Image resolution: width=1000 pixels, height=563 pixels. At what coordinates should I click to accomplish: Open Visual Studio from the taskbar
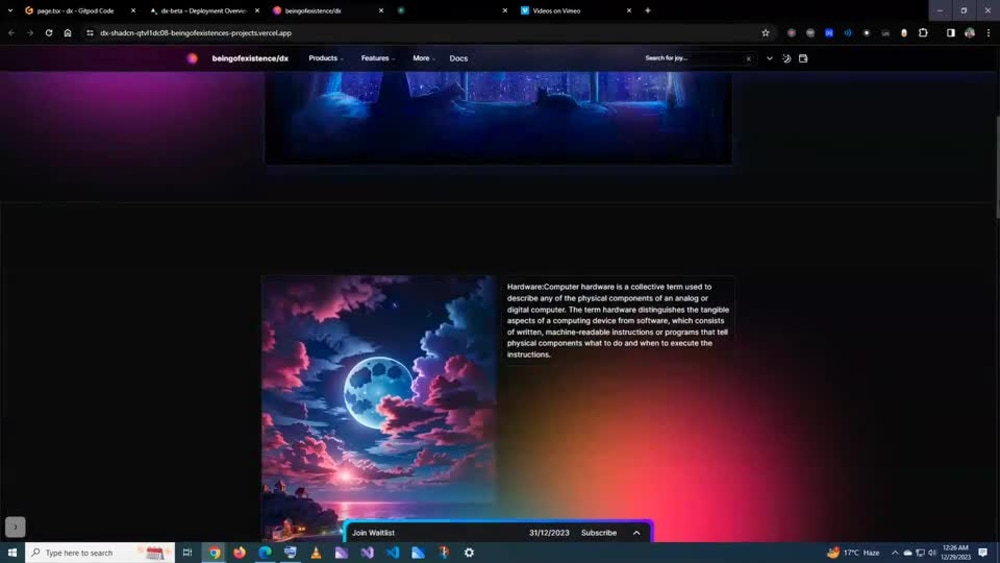367,552
